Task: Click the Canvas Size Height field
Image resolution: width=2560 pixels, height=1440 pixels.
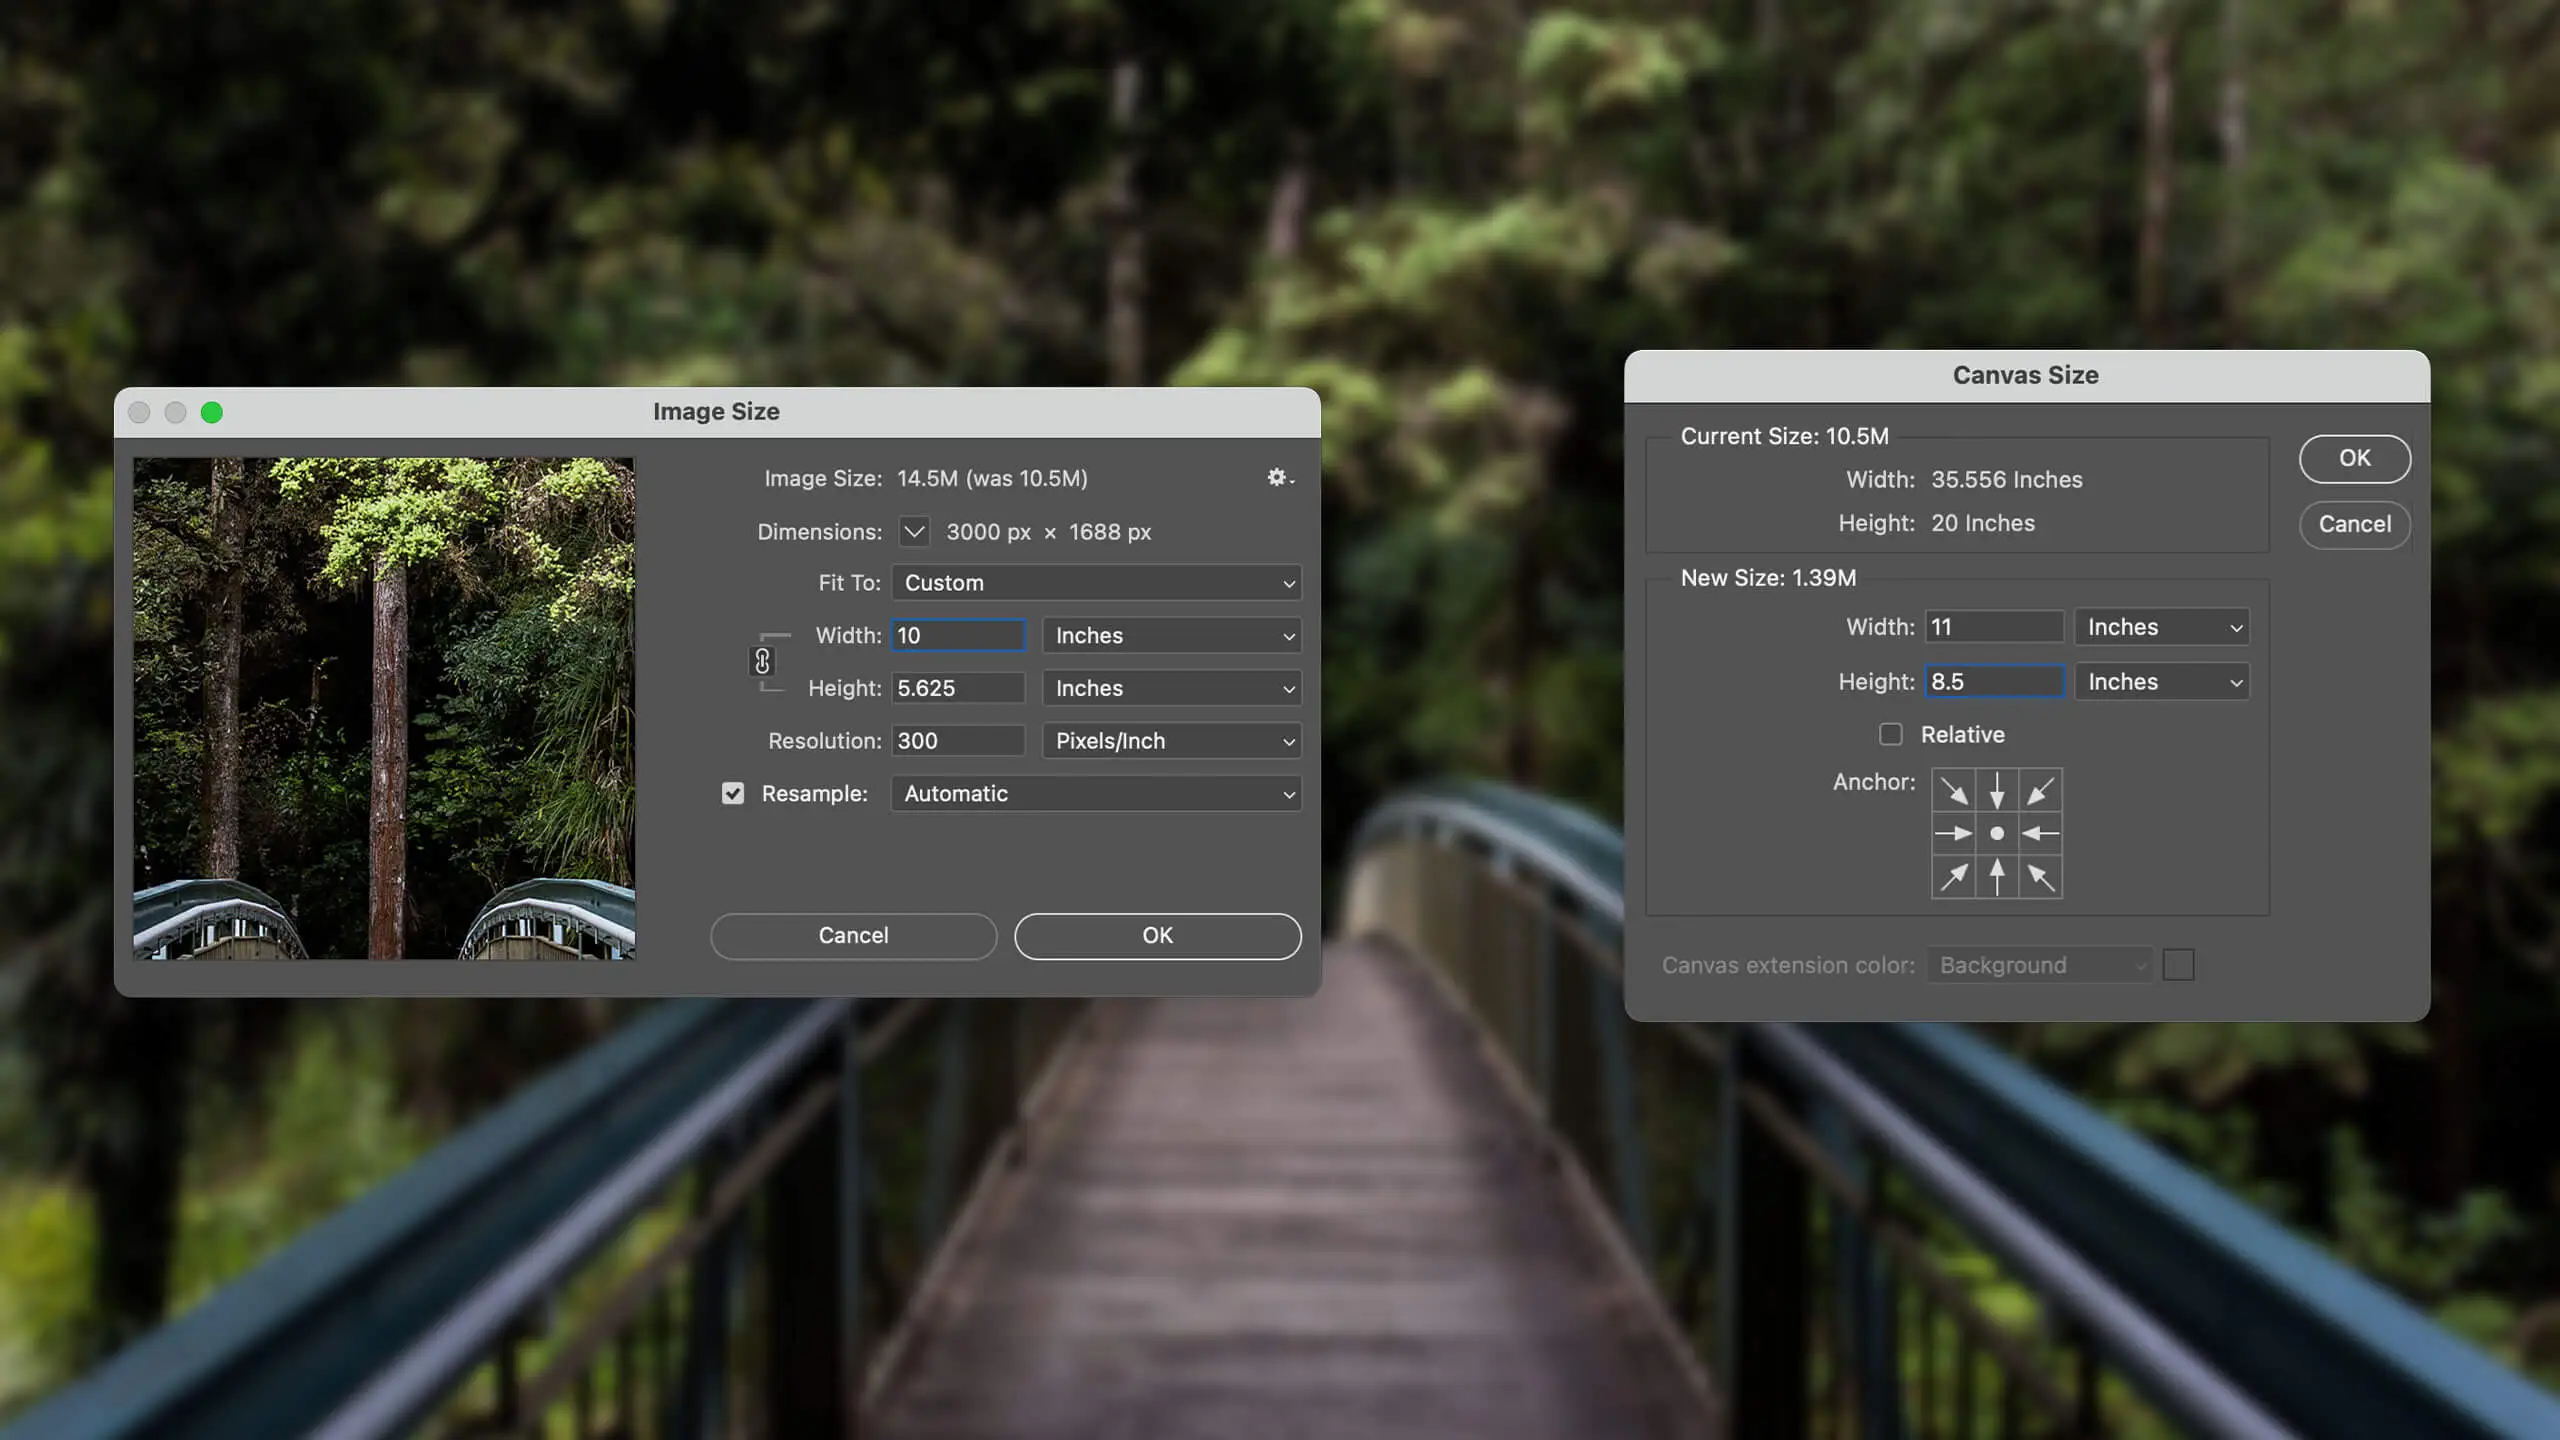Action: [x=1995, y=681]
